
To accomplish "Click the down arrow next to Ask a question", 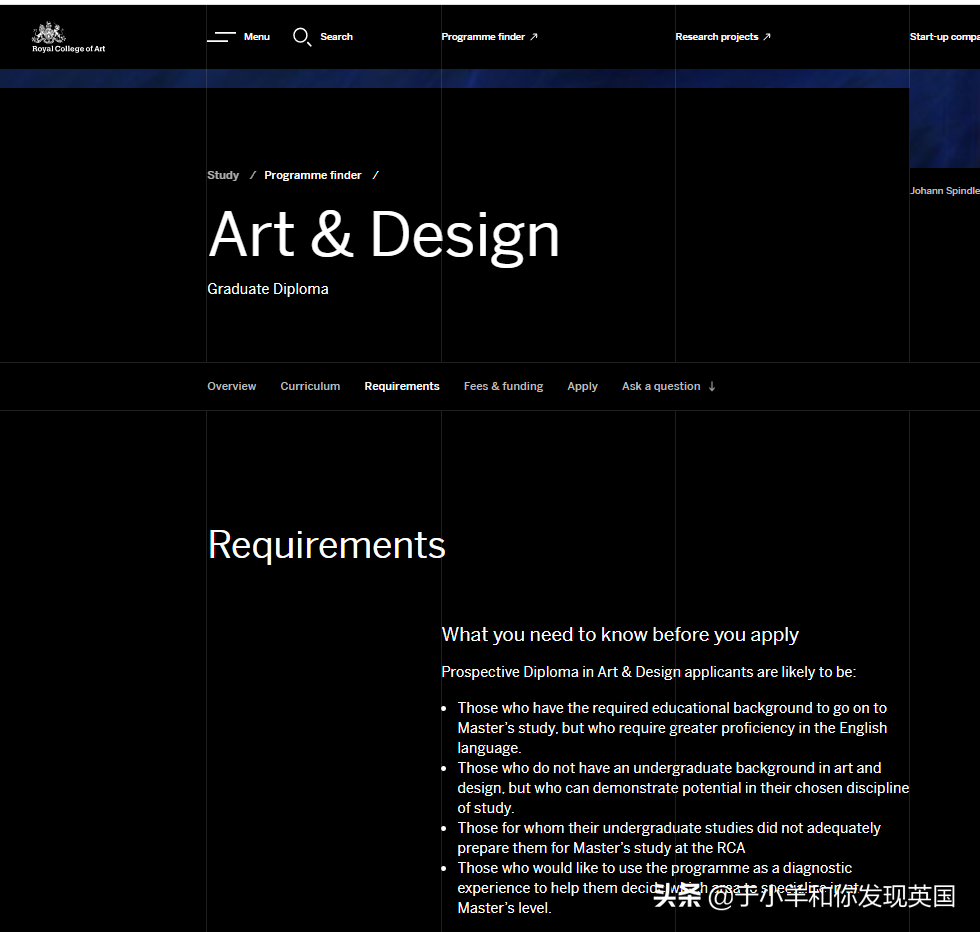I will click(x=712, y=386).
